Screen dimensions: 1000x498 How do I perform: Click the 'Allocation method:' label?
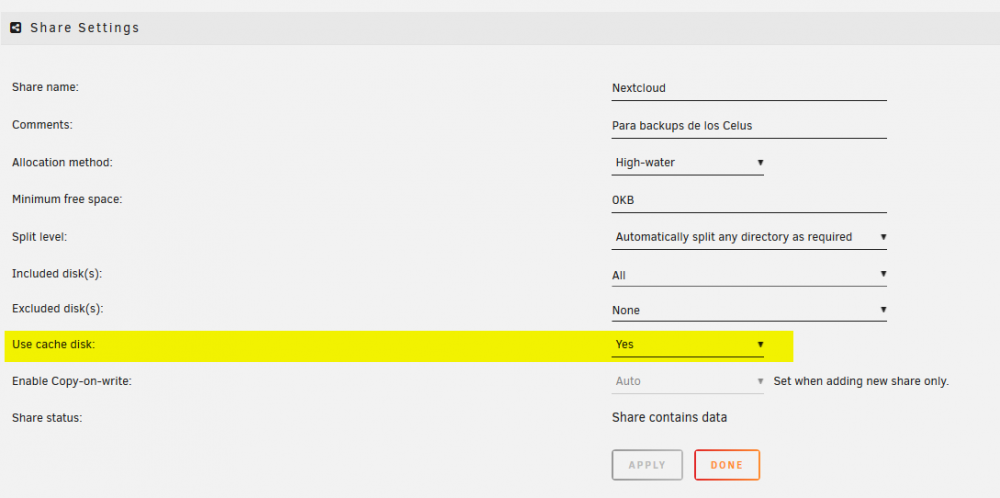click(x=62, y=163)
